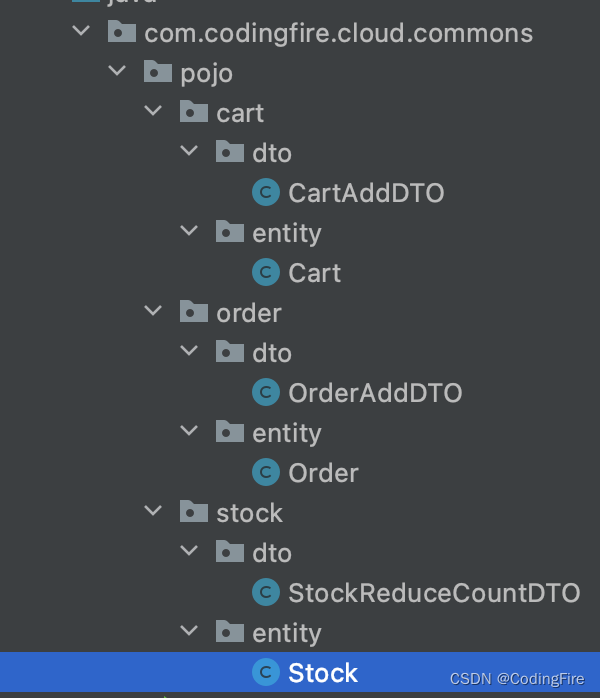Image resolution: width=600 pixels, height=698 pixels.
Task: Collapse the order package chevron
Action: 153,311
